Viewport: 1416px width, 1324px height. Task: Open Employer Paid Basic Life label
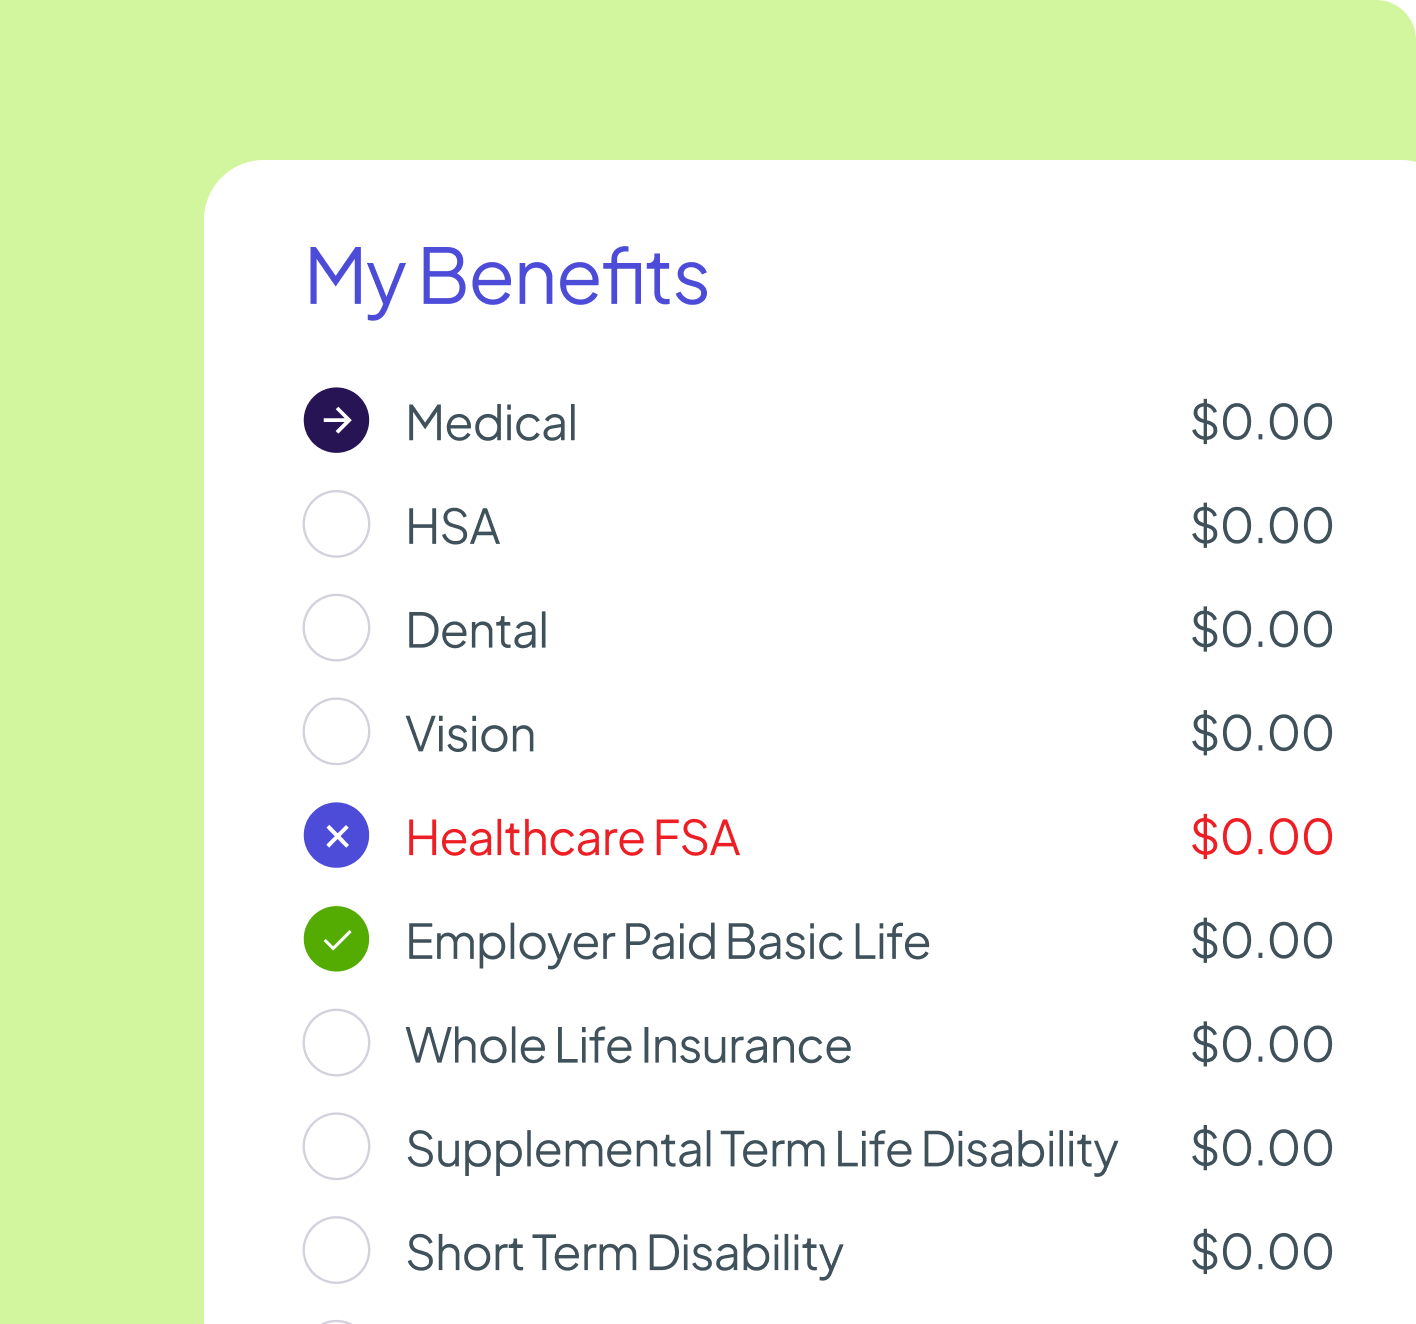click(667, 942)
